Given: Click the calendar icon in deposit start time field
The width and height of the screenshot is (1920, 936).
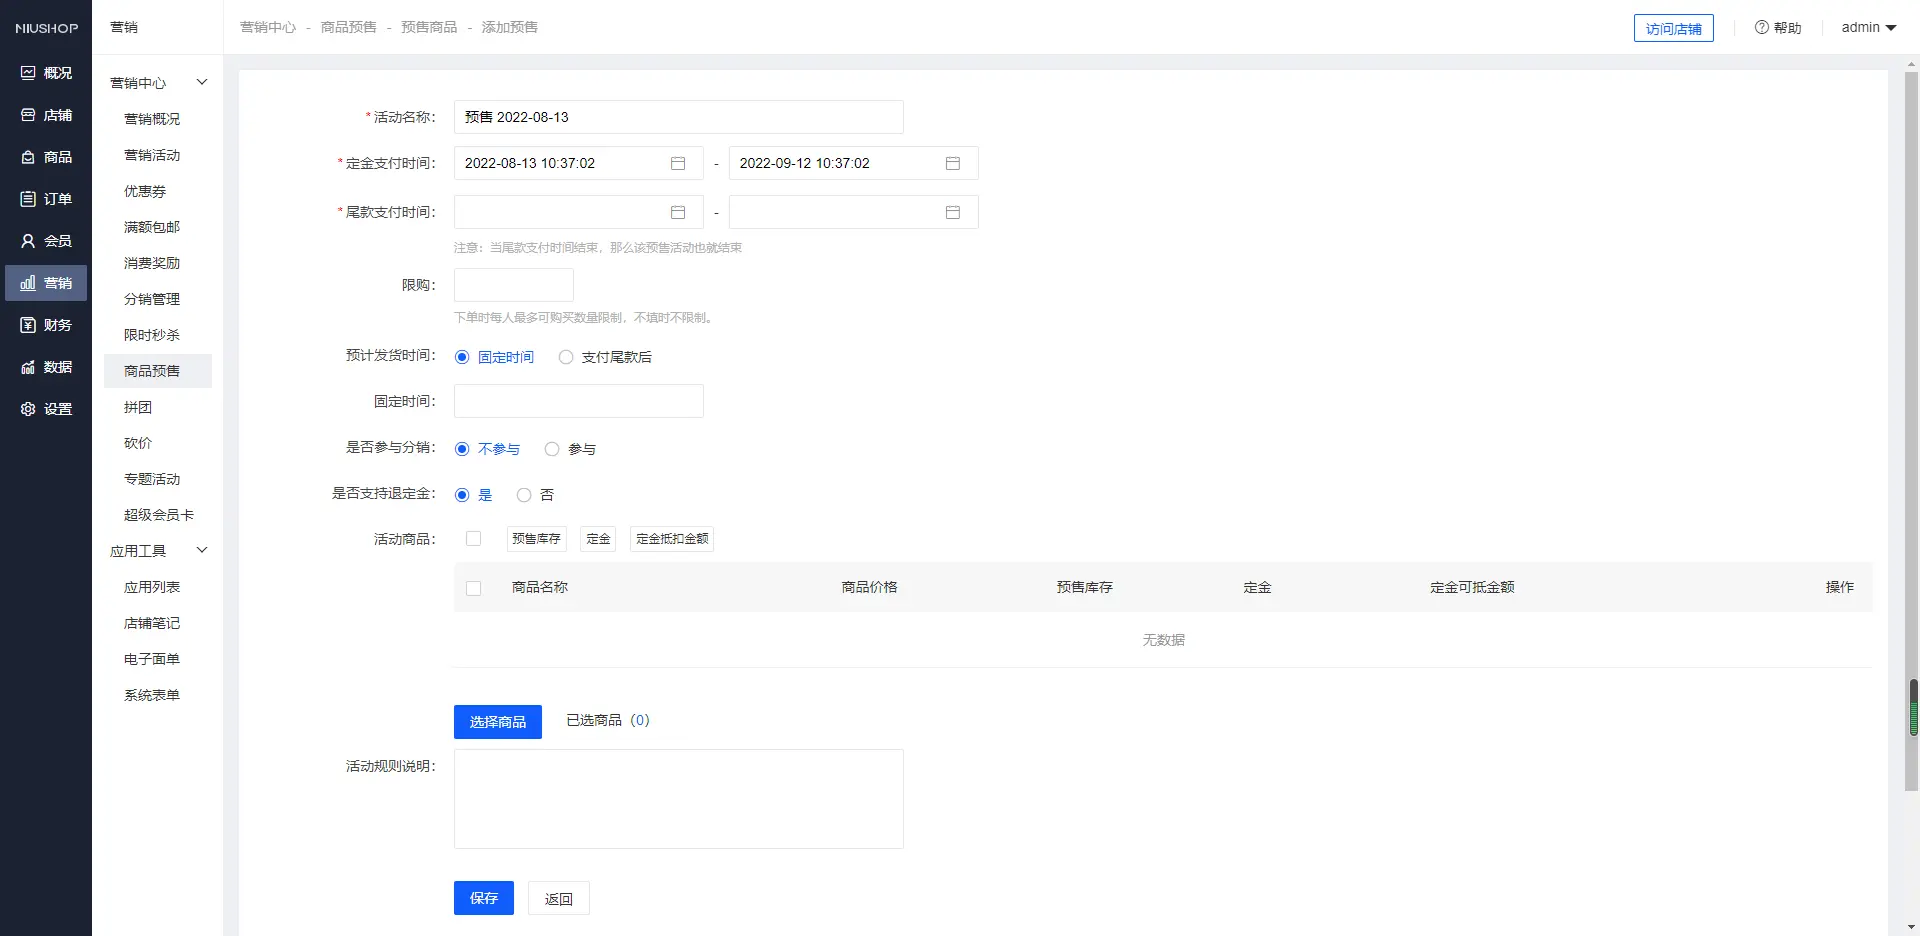Looking at the screenshot, I should [x=678, y=163].
